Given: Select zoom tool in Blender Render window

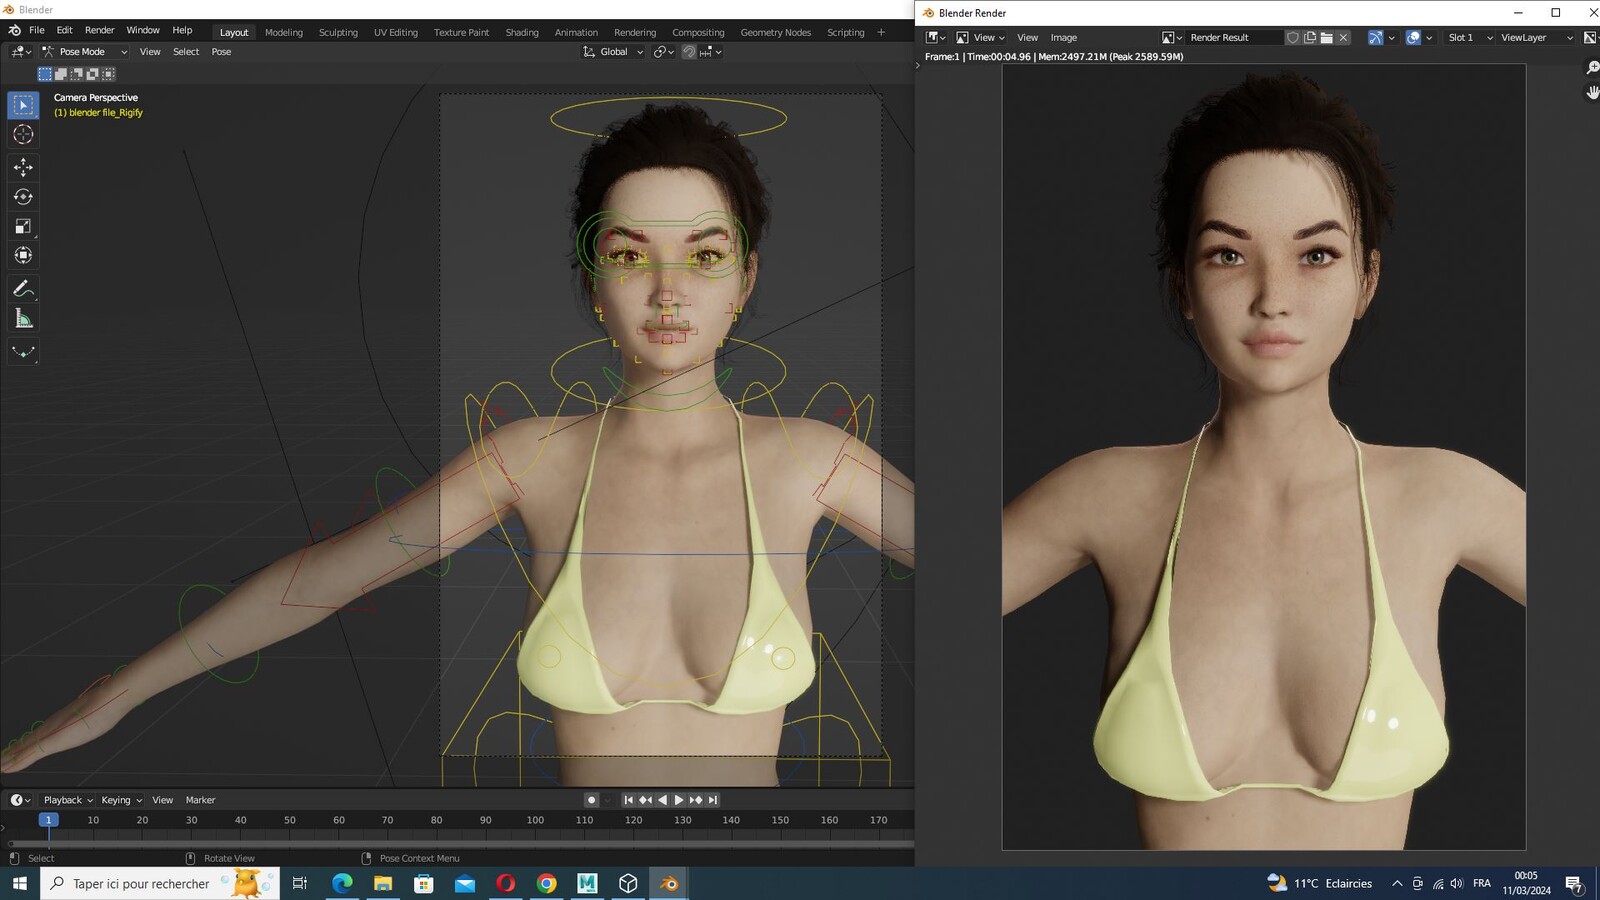Looking at the screenshot, I should pyautogui.click(x=1592, y=68).
